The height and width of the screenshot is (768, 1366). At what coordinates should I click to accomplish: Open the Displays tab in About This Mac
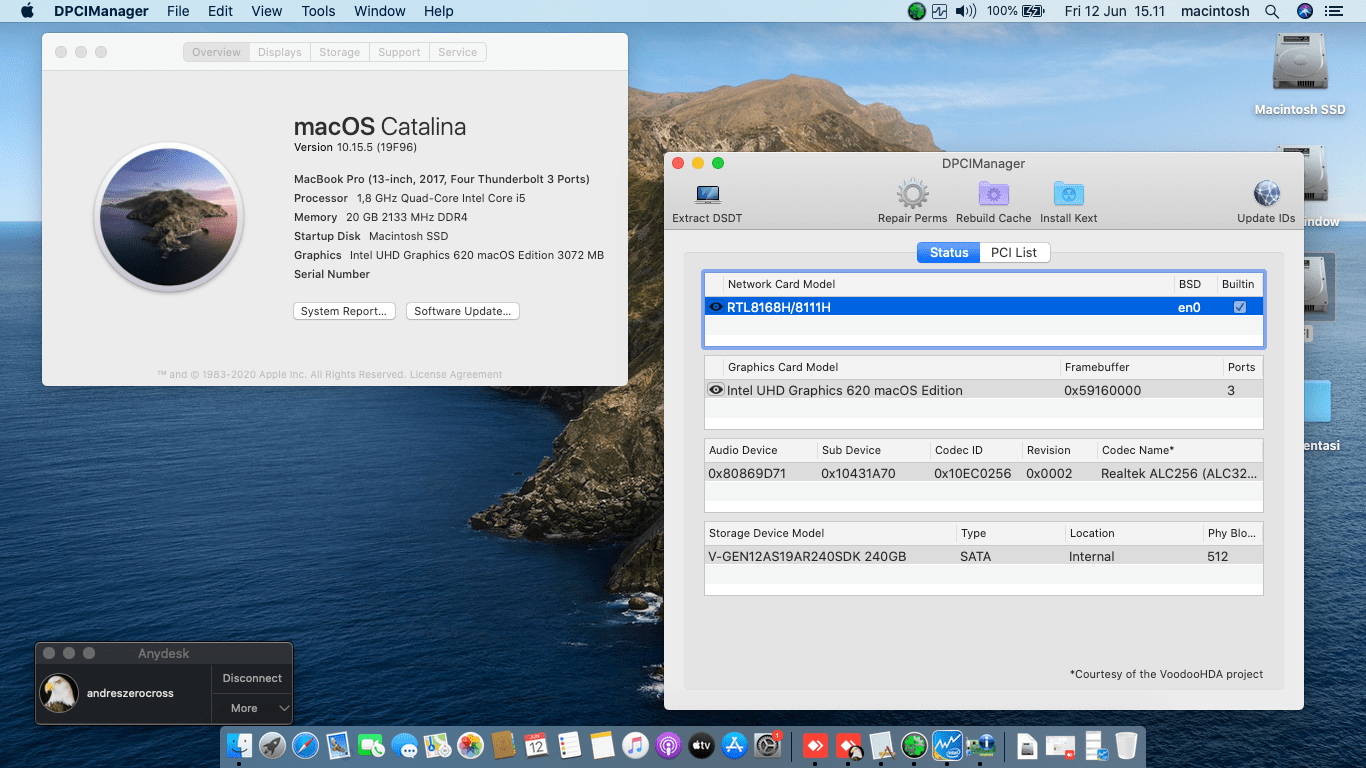point(279,51)
